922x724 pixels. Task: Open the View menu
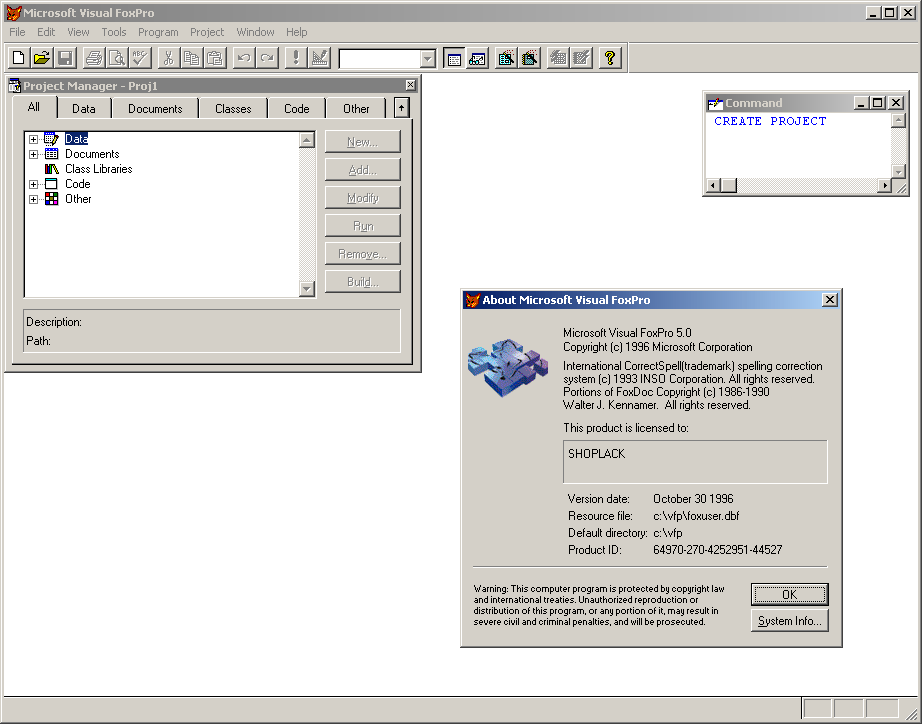(x=78, y=32)
